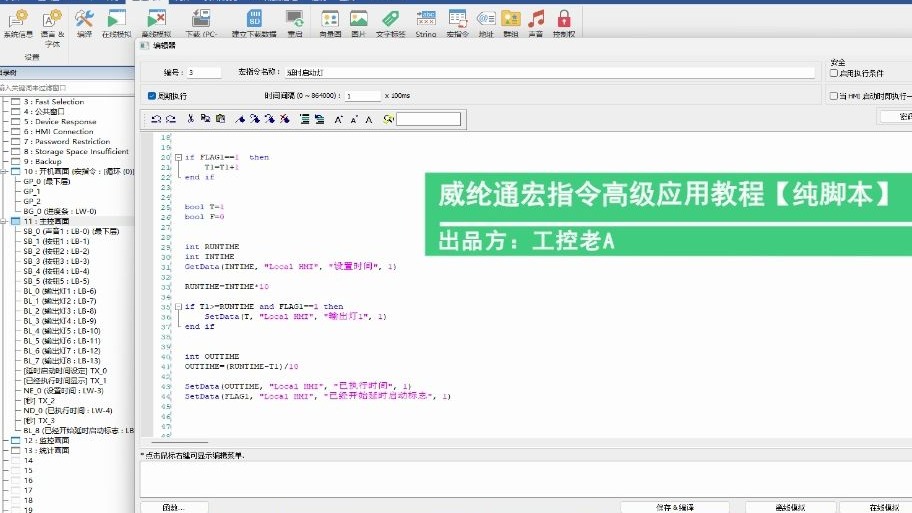Copy selected macro code
This screenshot has height=513, width=912.
click(x=205, y=119)
